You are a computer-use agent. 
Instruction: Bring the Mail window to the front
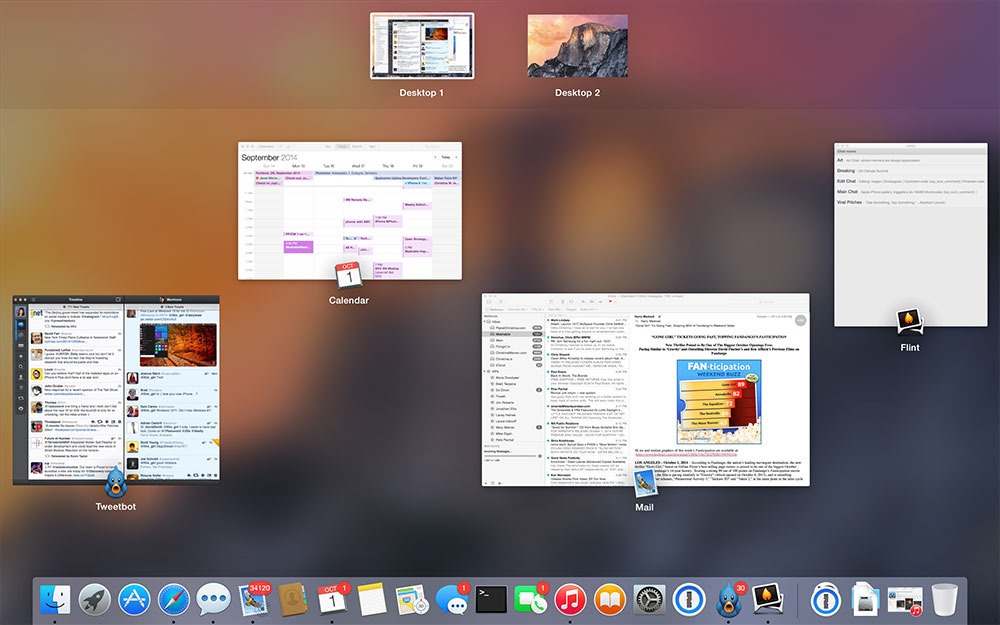click(645, 390)
